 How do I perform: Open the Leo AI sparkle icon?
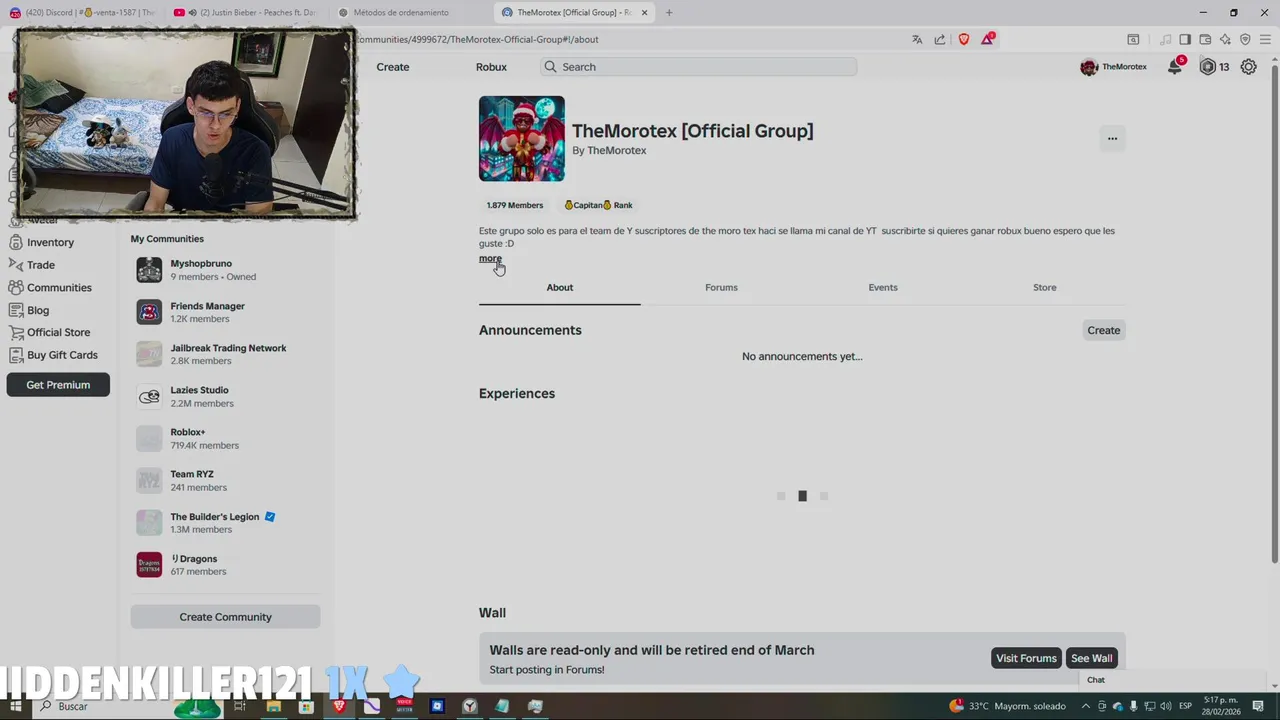tap(1226, 39)
